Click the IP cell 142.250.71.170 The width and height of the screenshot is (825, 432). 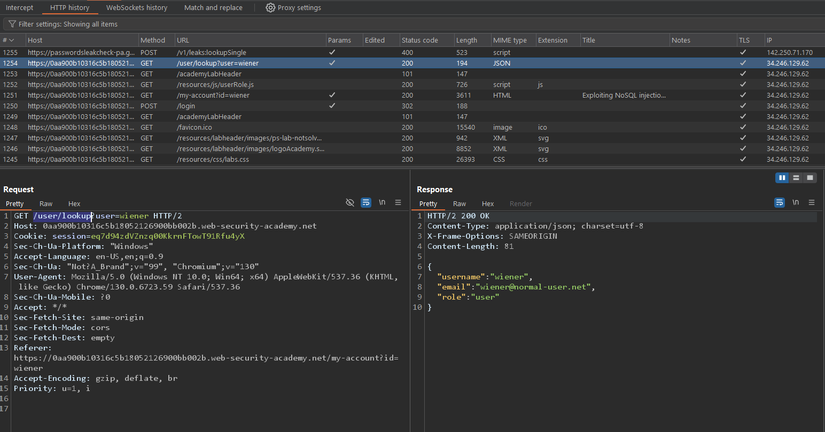pos(789,53)
